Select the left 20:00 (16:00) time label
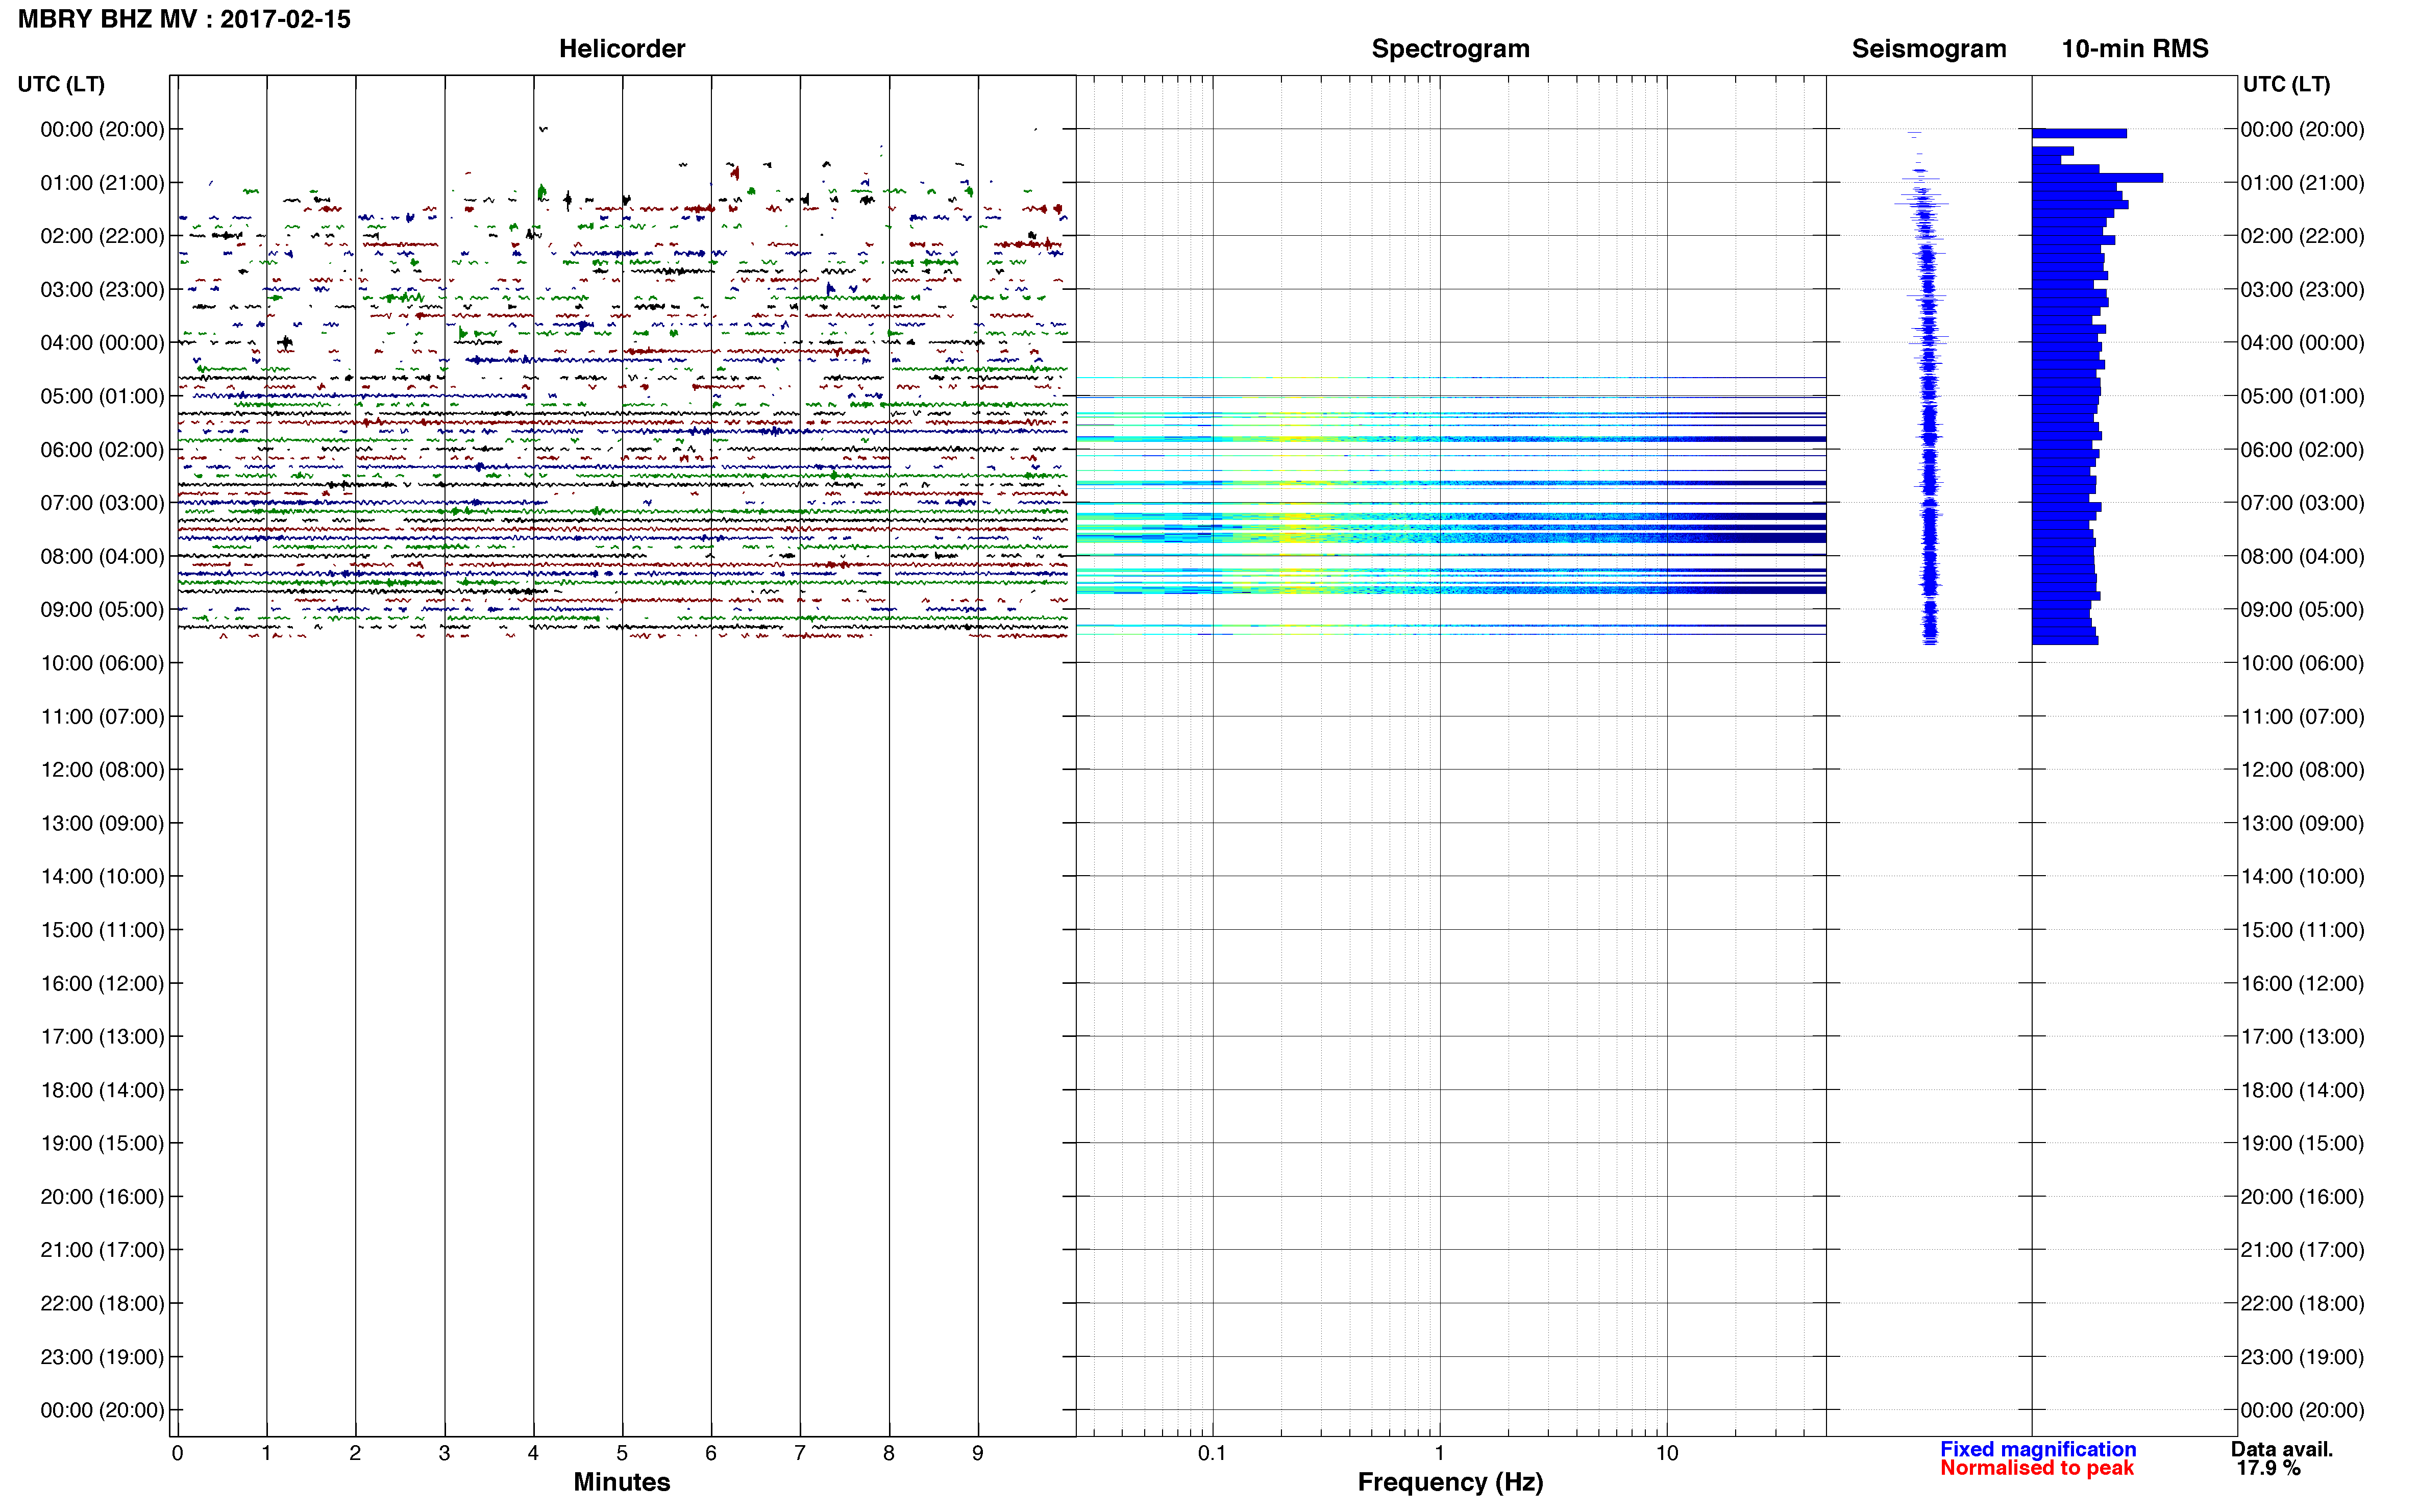 click(x=102, y=1197)
